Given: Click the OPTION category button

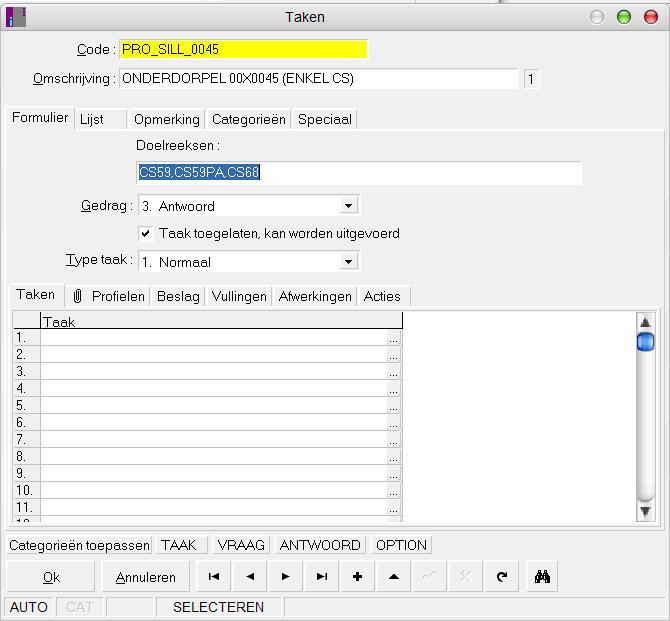Looking at the screenshot, I should pyautogui.click(x=401, y=545).
